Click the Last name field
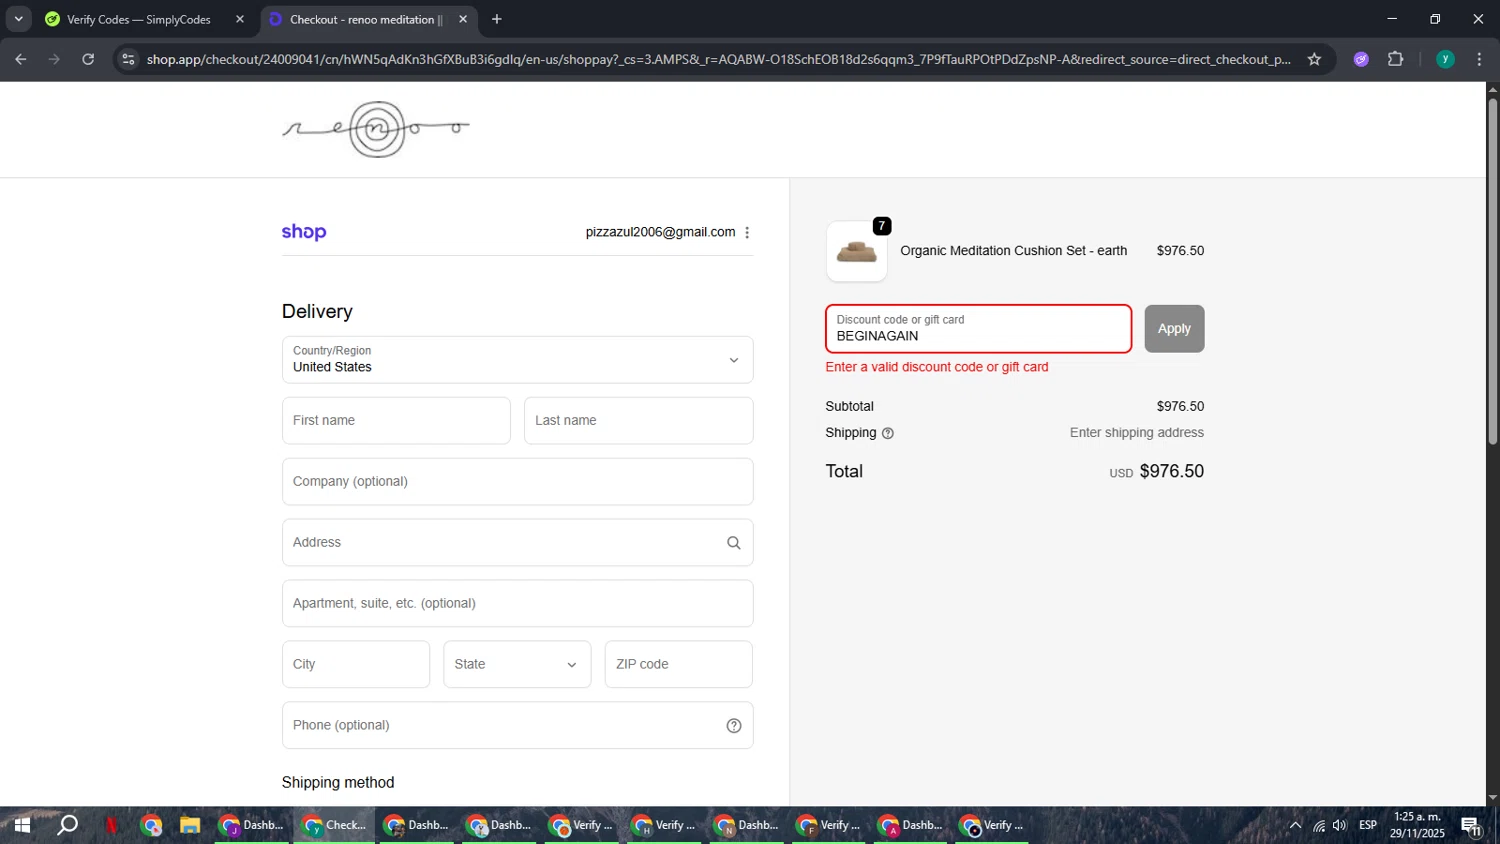 [638, 421]
